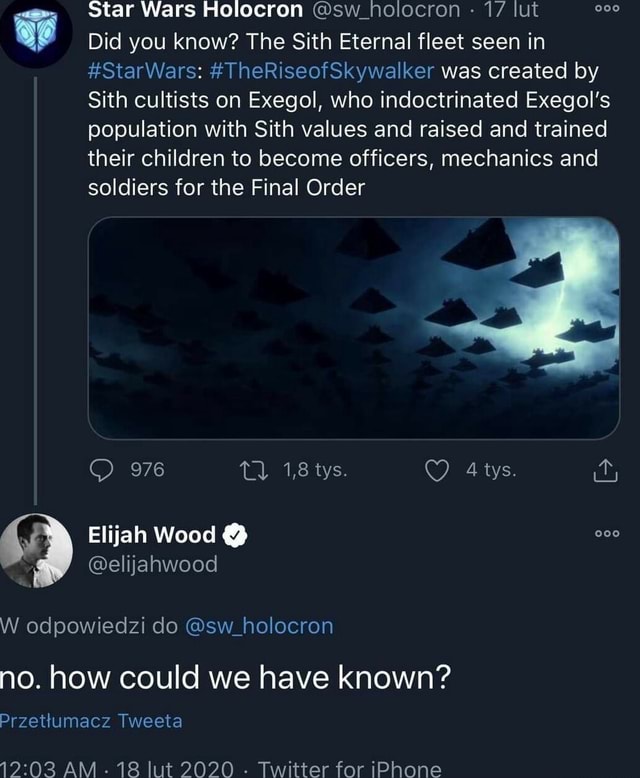Image resolution: width=640 pixels, height=778 pixels.
Task: Click the Star Wars Holocron display name
Action: coord(195,11)
